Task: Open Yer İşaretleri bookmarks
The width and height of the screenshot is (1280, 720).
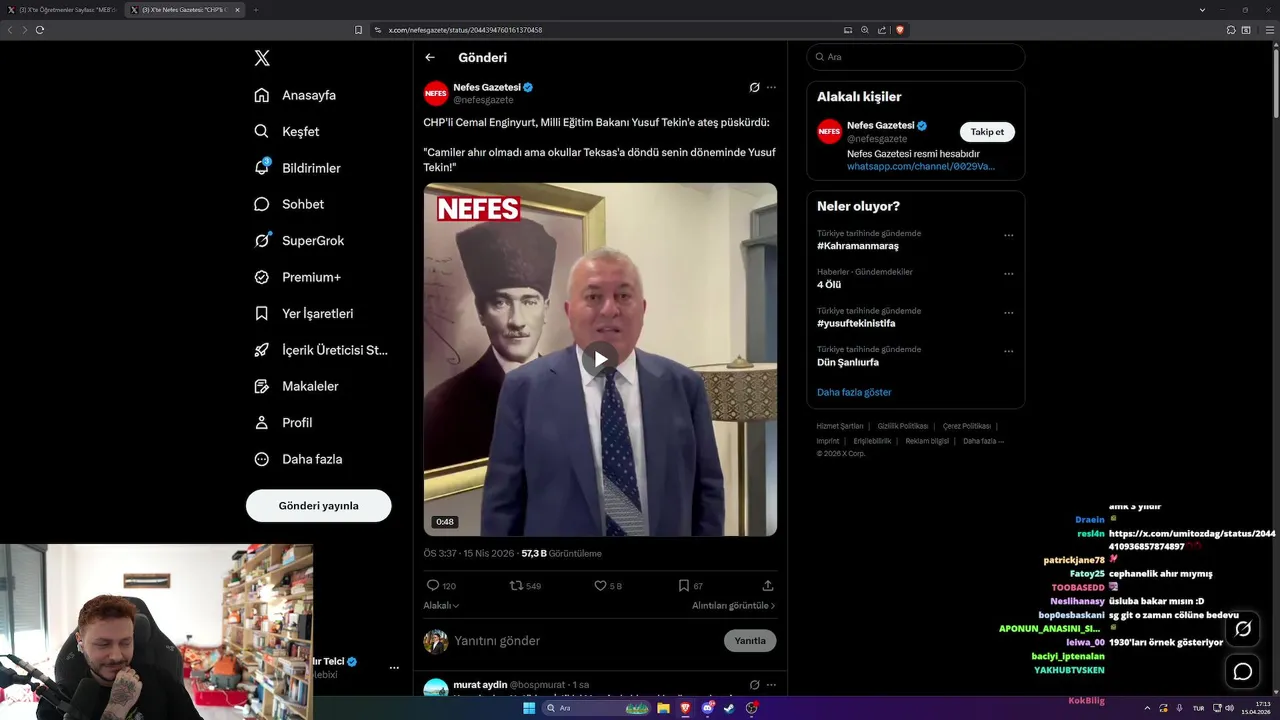Action: (303, 313)
